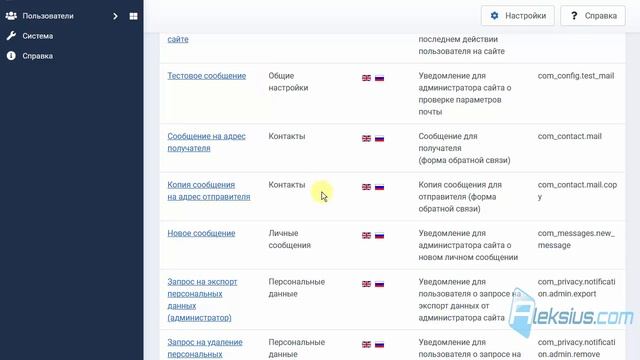Click the Russian flag for Тестовое сообщение
This screenshot has width=640, height=360.
click(x=380, y=78)
